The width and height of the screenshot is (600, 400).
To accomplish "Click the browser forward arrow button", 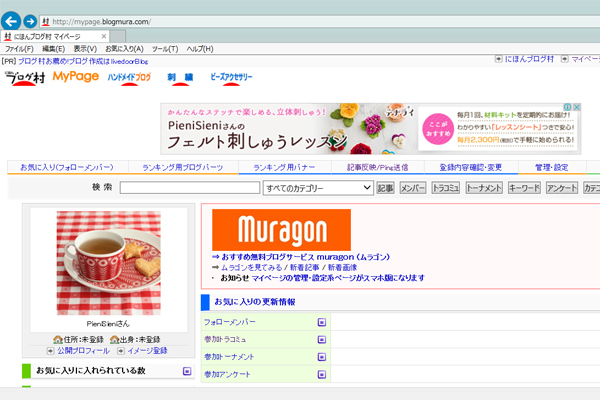I will pos(30,21).
